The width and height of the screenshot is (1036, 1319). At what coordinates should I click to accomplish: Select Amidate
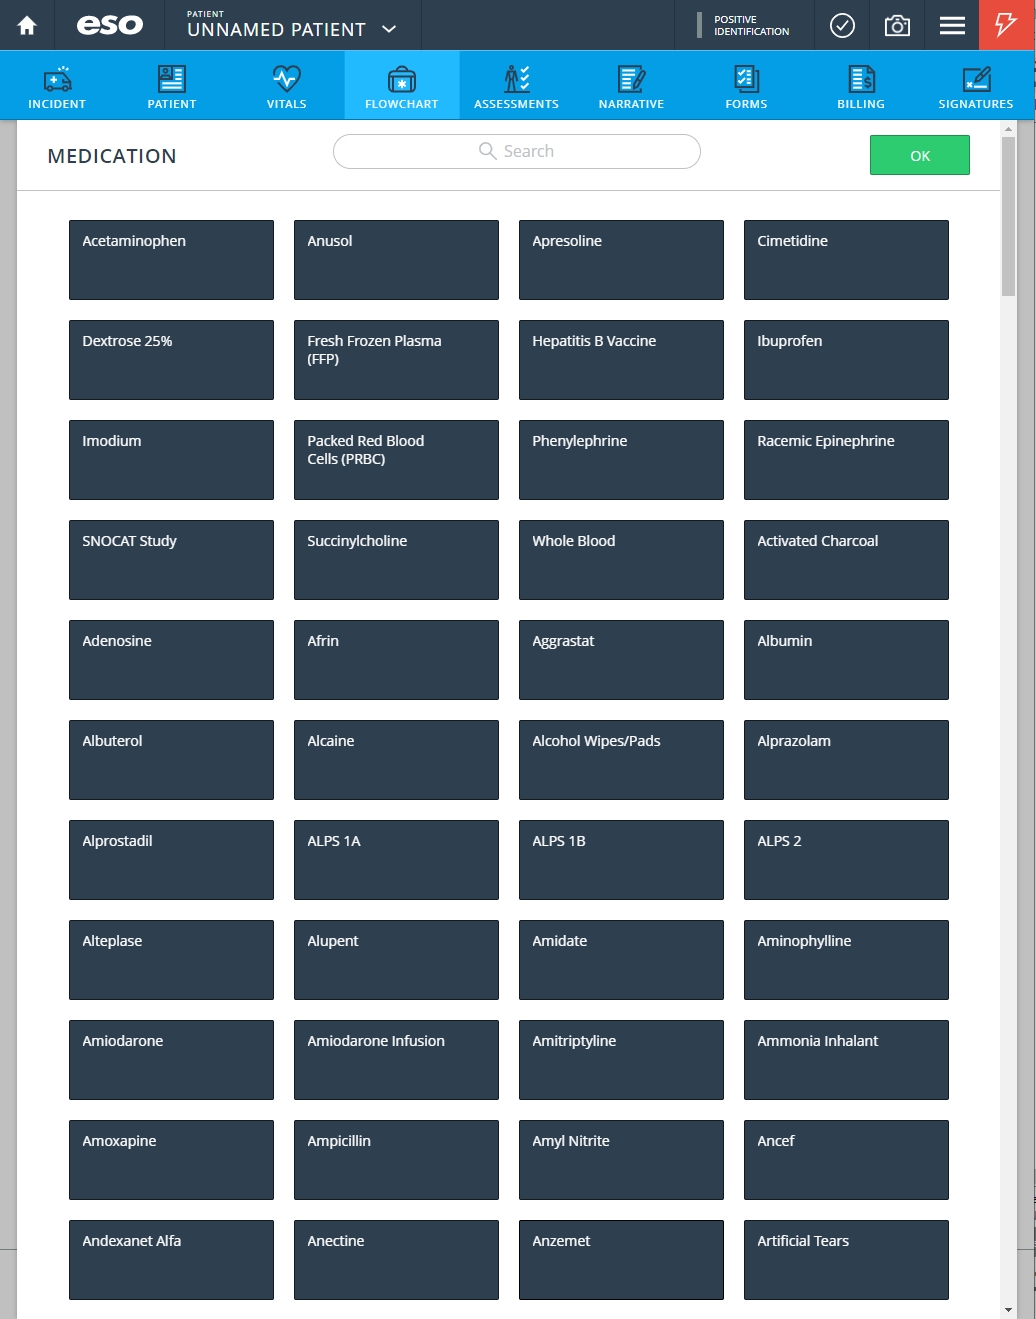point(621,960)
